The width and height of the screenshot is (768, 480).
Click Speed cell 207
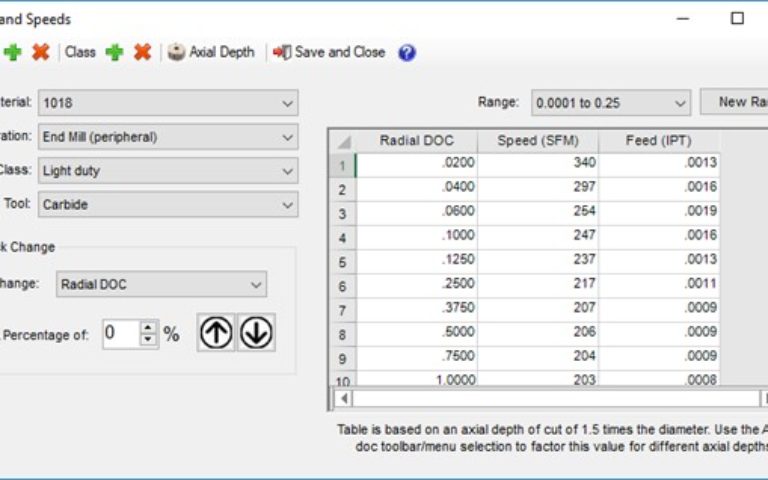pos(538,310)
